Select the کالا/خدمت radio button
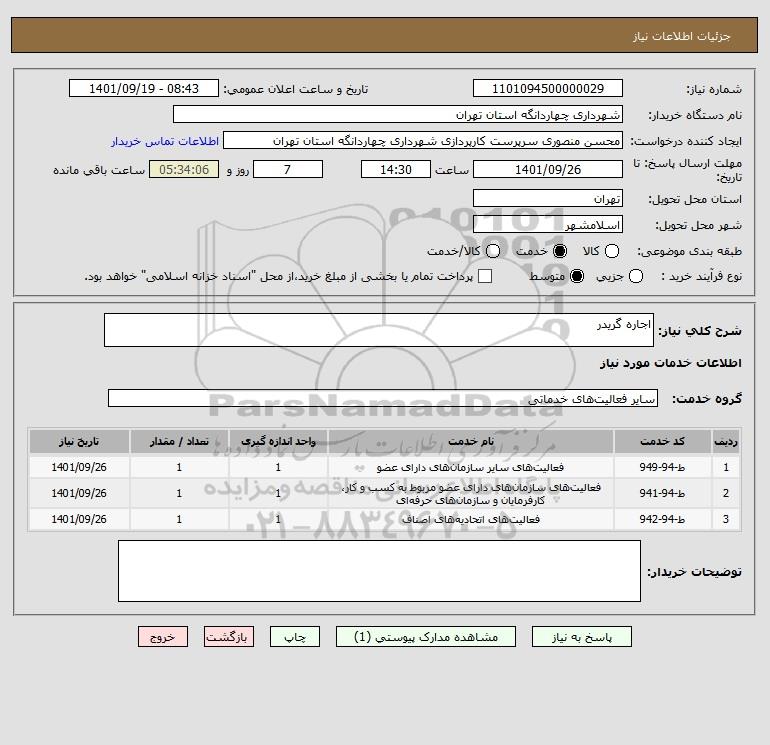Image resolution: width=770 pixels, height=745 pixels. [493, 251]
